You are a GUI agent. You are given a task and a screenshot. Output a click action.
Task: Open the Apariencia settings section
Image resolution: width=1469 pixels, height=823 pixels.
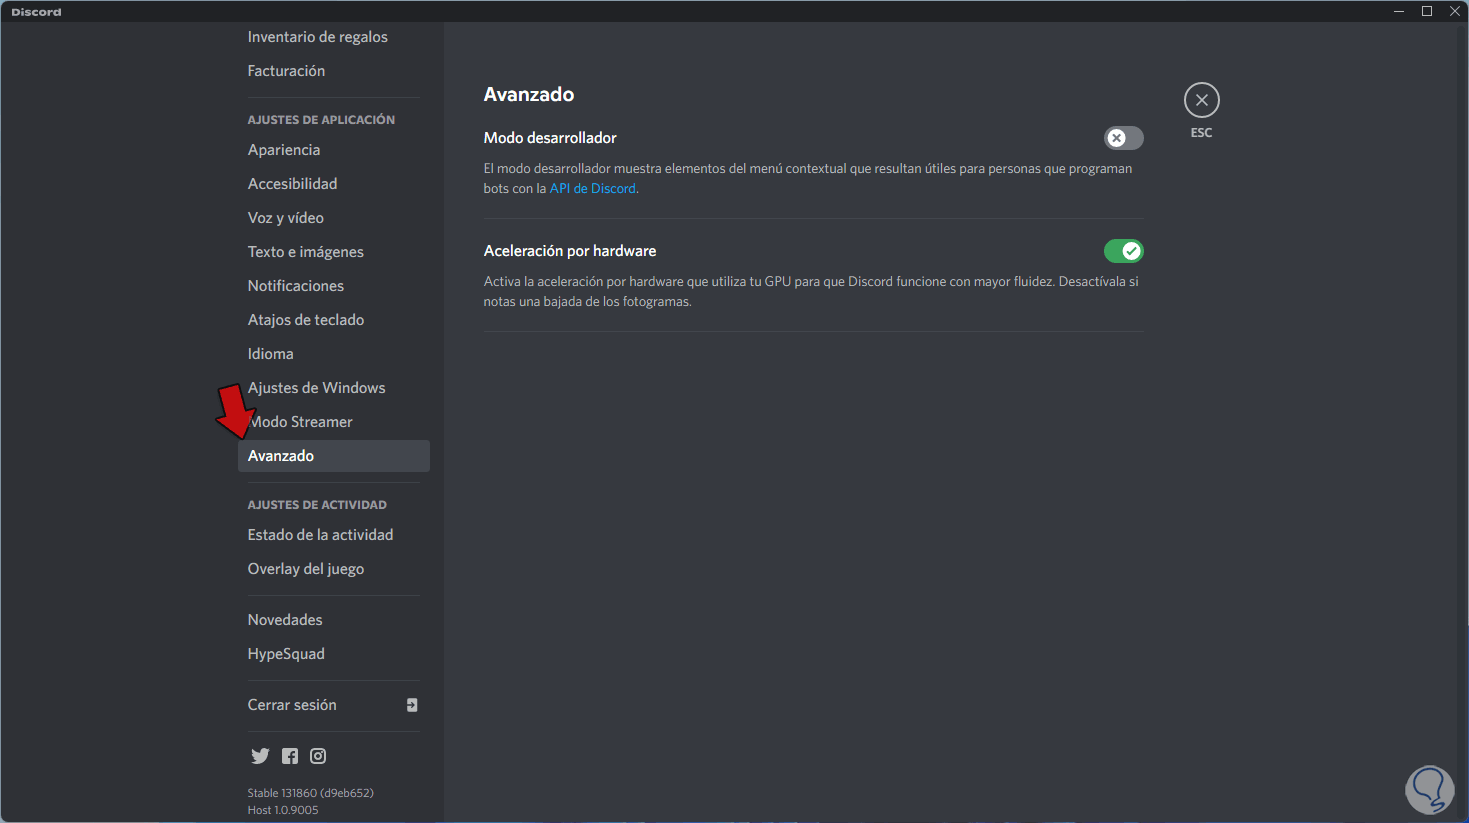coord(284,150)
